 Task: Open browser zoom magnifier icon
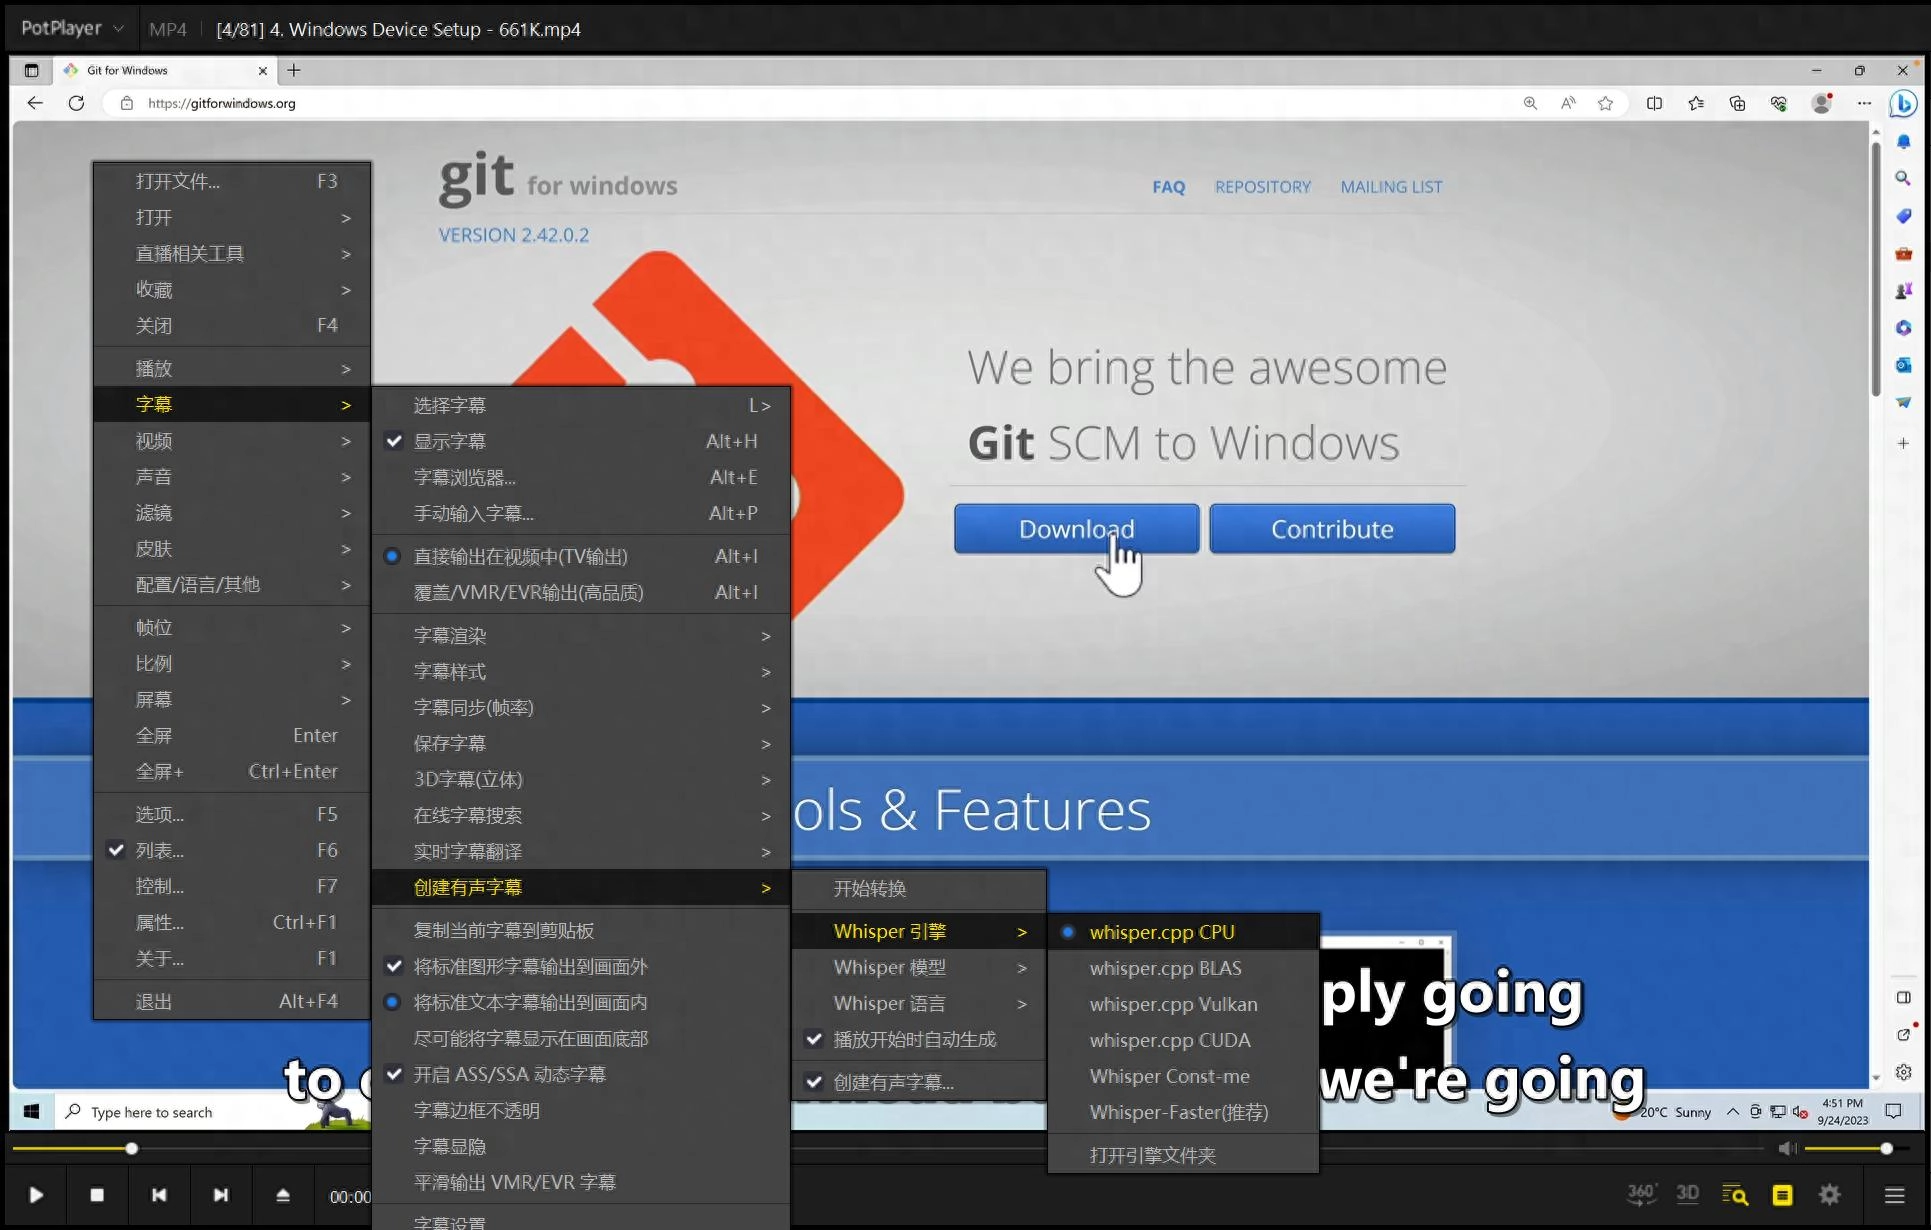[1530, 103]
